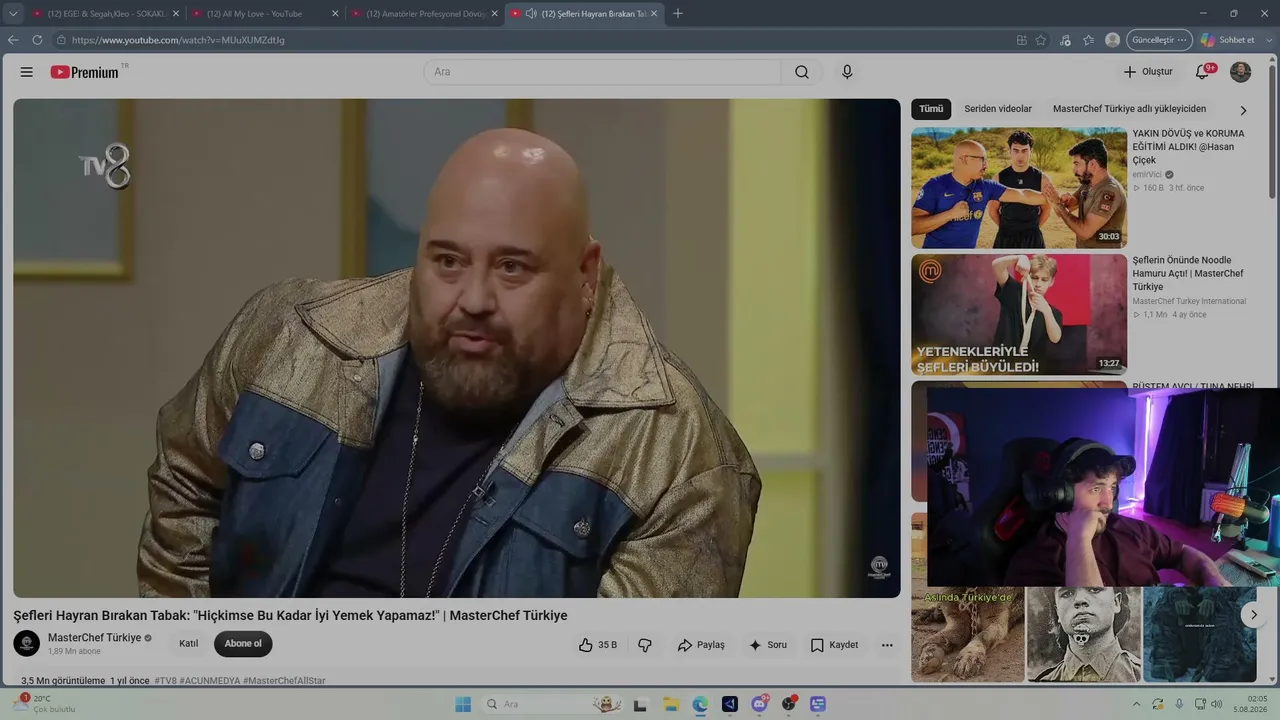The image size is (1280, 720).
Task: Click the emirVici channel name
Action: pyautogui.click(x=1147, y=174)
